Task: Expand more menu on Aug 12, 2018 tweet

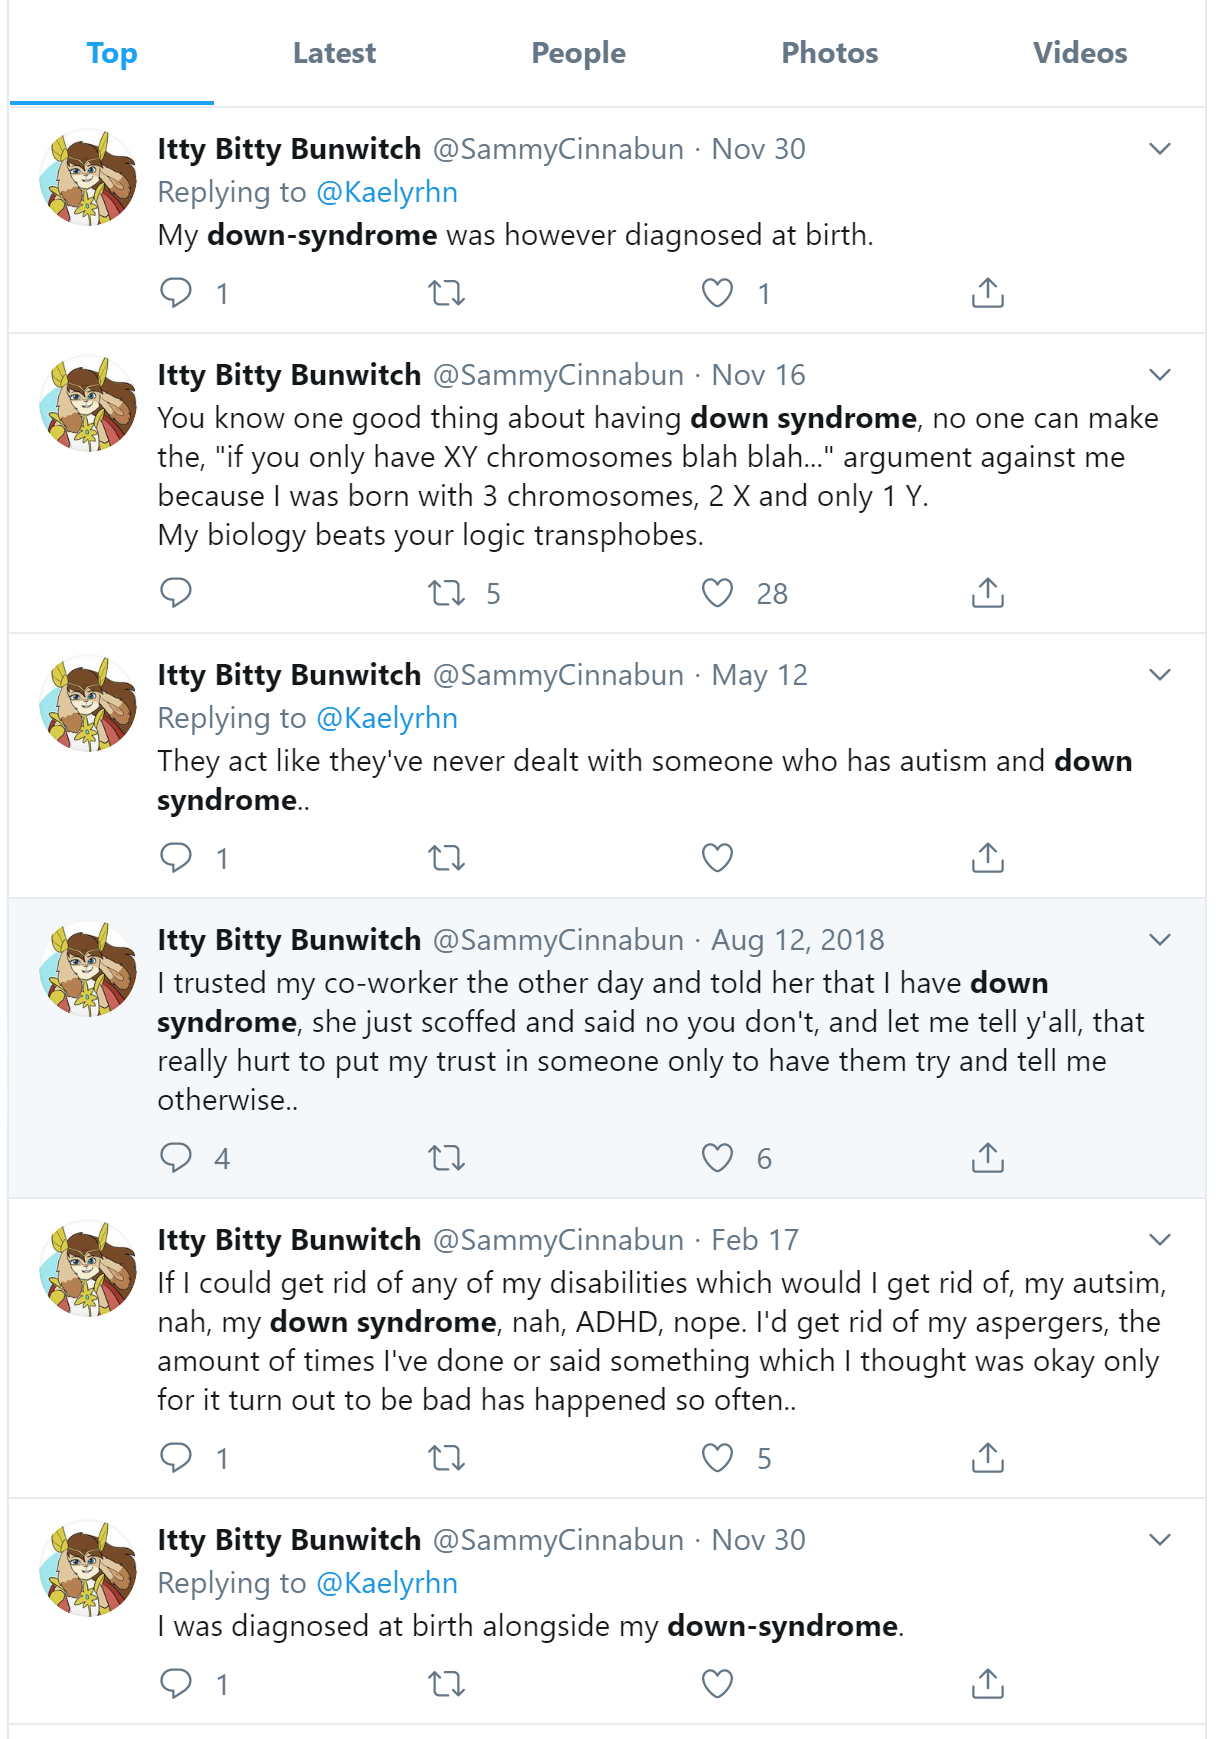Action: pos(1159,940)
